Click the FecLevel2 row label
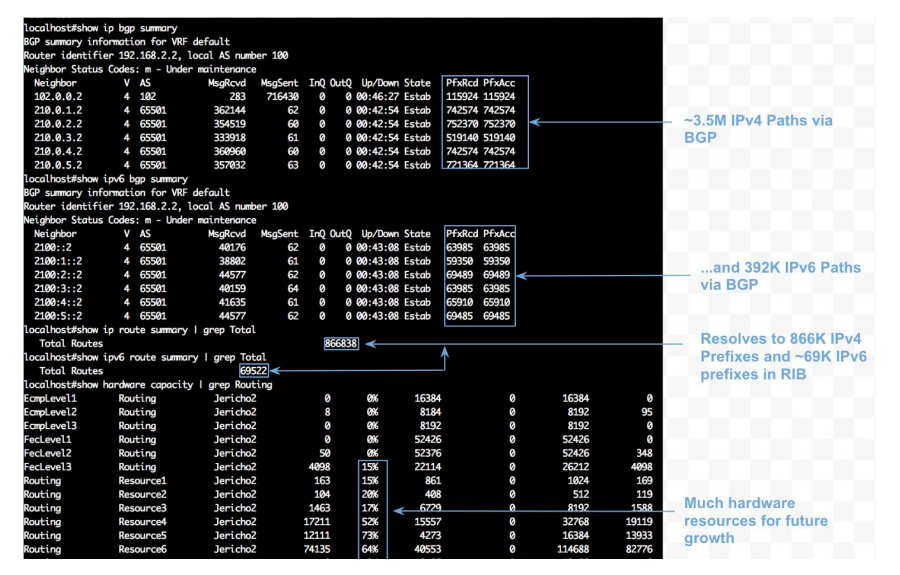Screen dimensions: 900x575 [48, 453]
